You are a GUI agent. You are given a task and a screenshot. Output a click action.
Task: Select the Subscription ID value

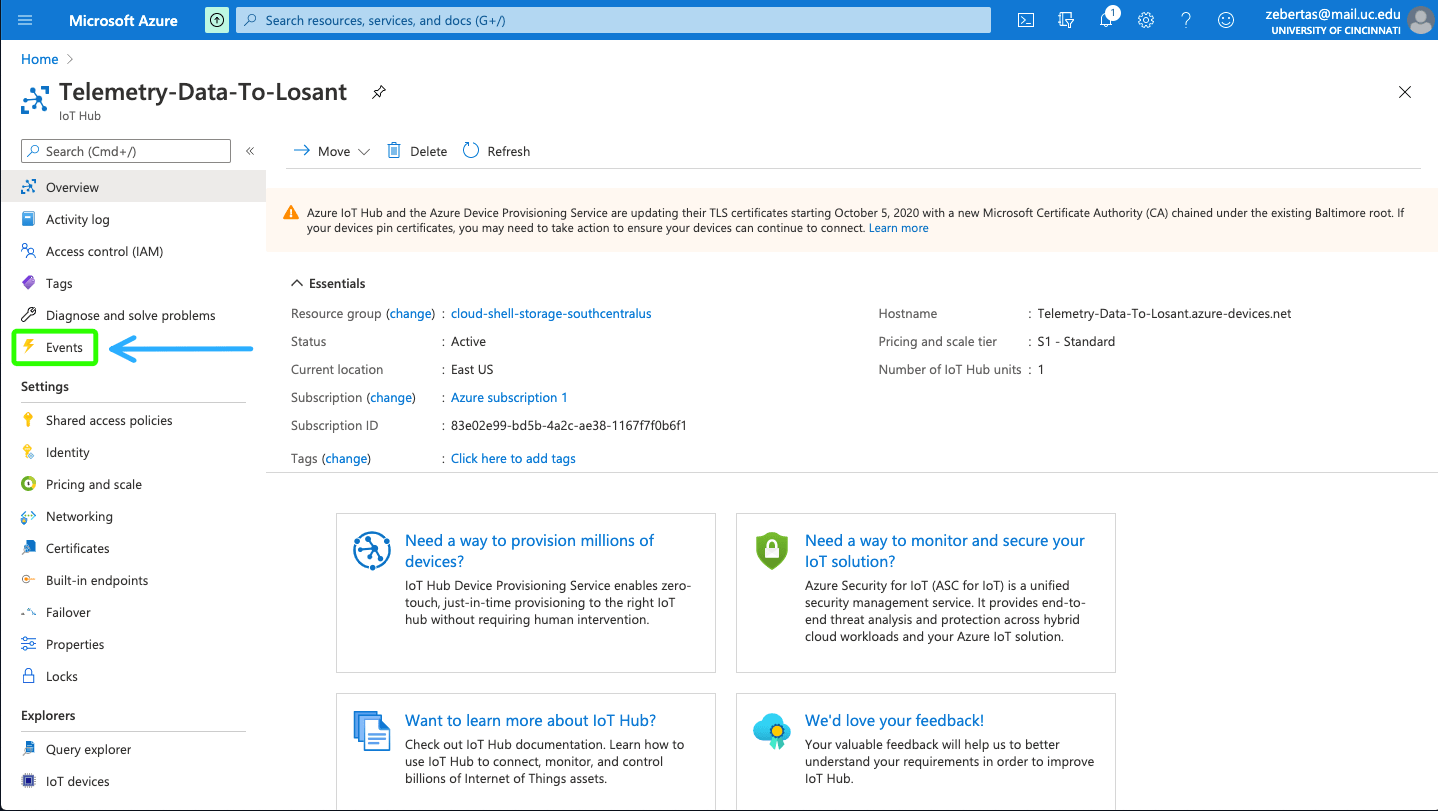coord(569,425)
